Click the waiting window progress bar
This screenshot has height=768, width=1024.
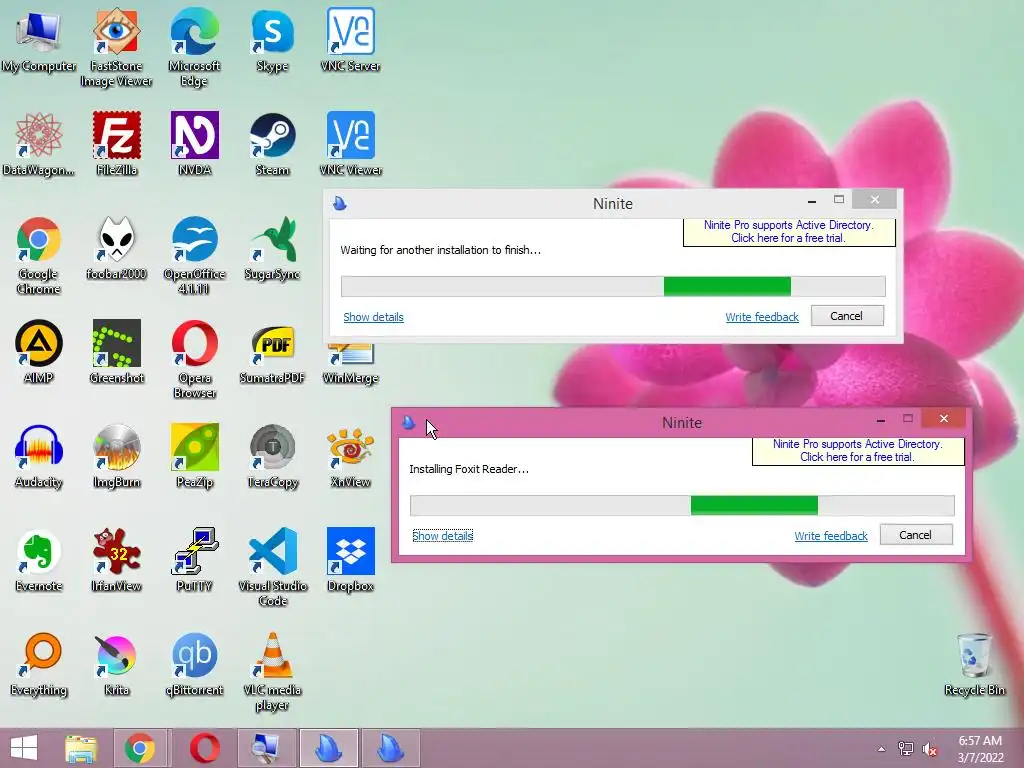pos(613,286)
